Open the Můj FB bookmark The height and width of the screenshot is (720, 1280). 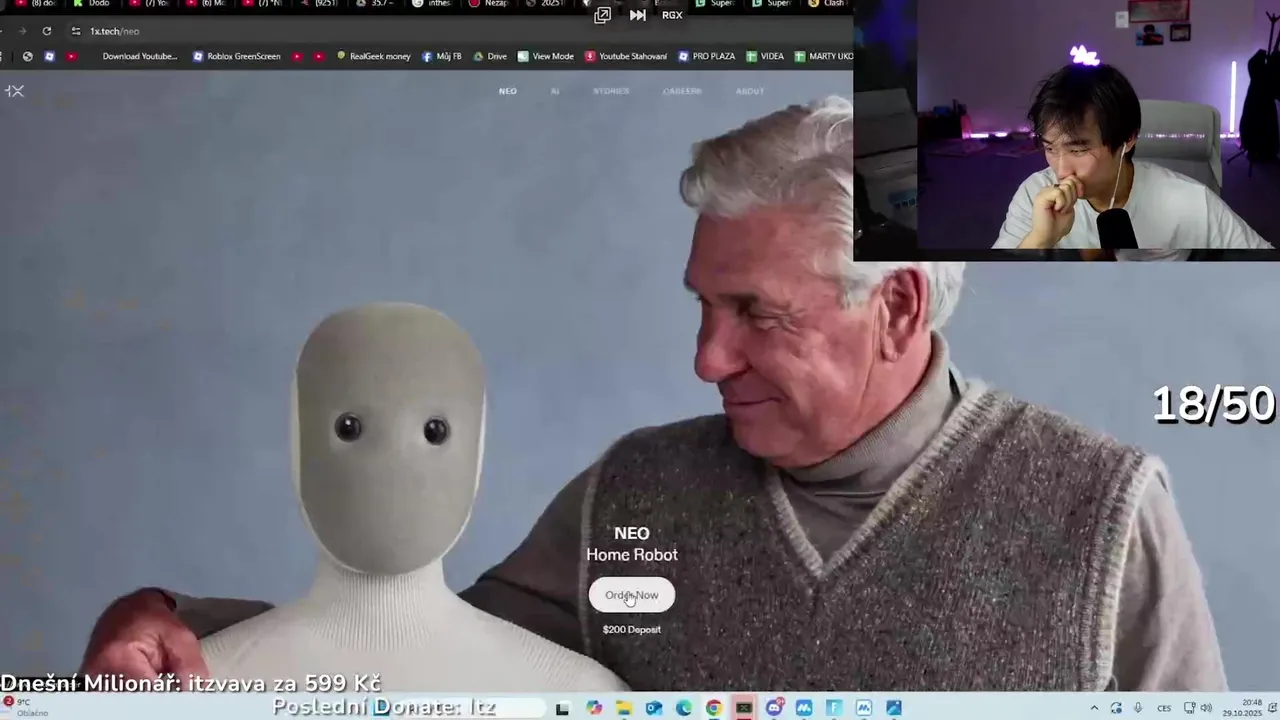tap(442, 56)
